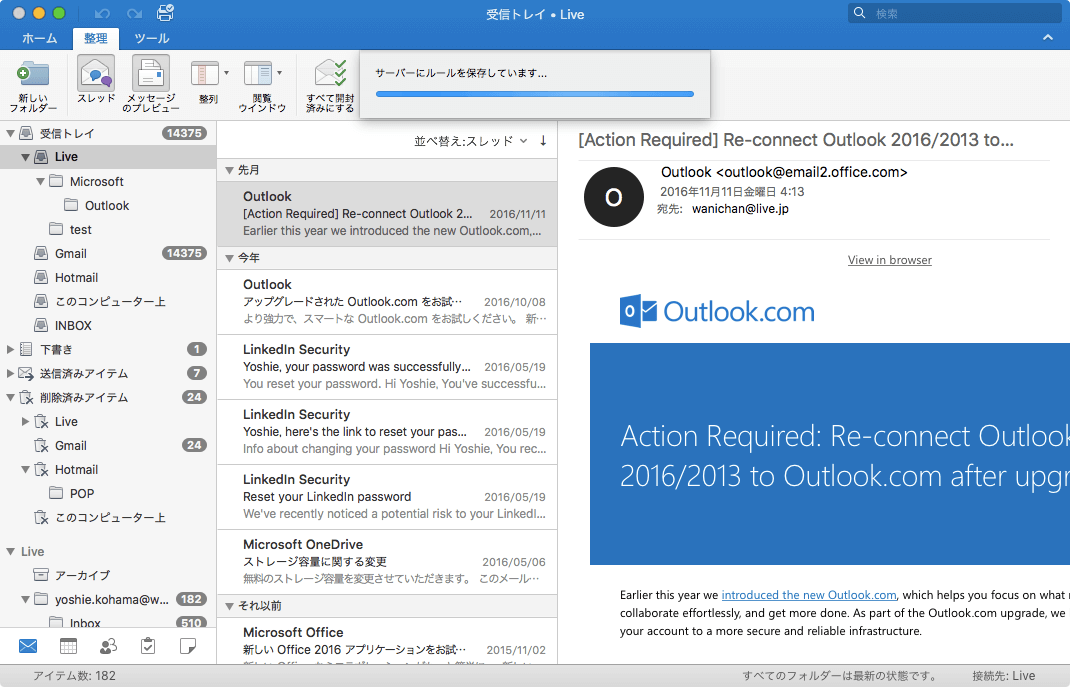Viewport: 1070px width, 687px height.
Task: Open LinkedIn 'here's the link to reset' email
Action: click(387, 432)
